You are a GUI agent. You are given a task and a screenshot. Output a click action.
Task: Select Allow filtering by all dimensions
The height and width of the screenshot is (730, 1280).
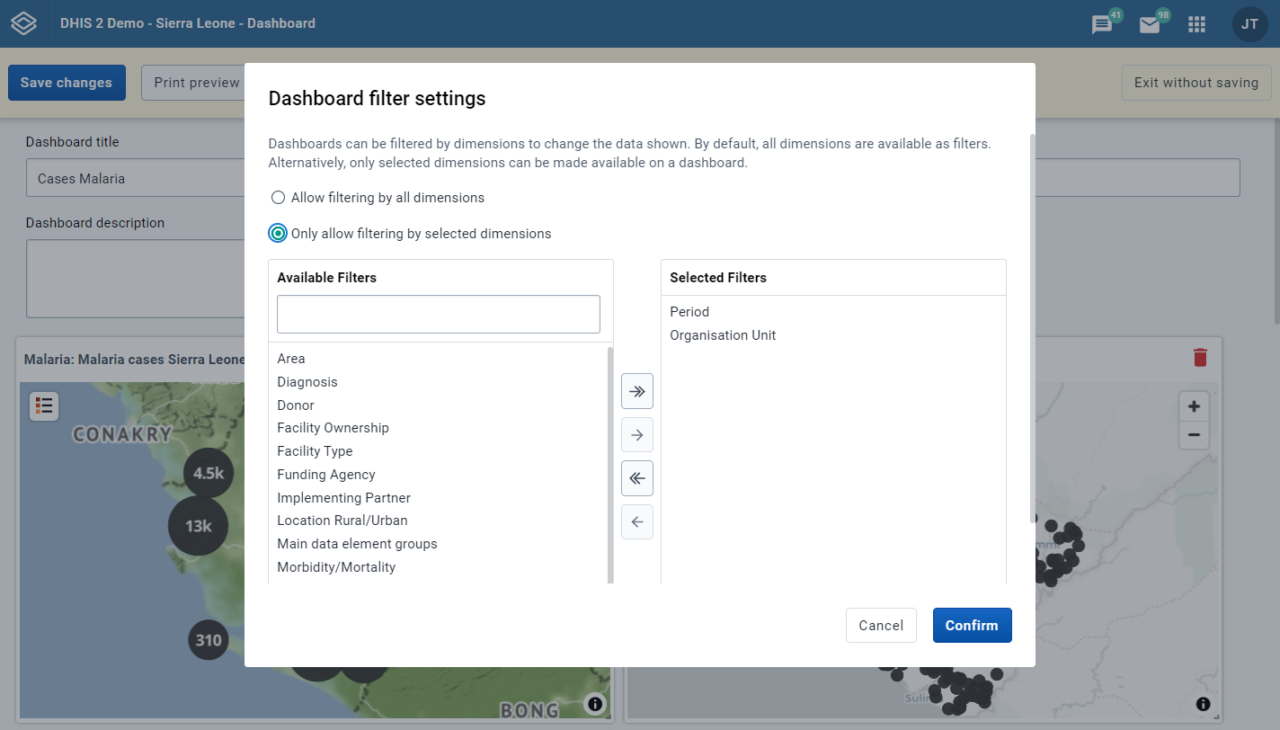point(278,197)
